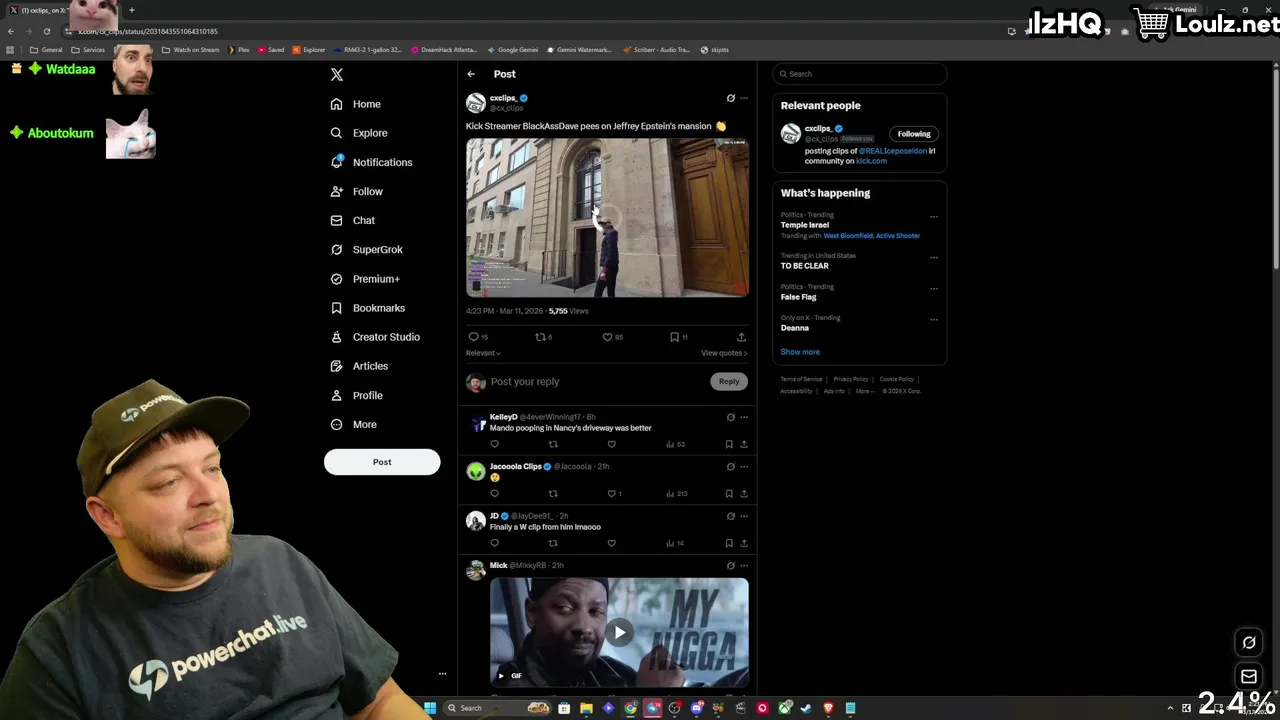Image resolution: width=1280 pixels, height=720 pixels.
Task: Open options for Temple Israel trend
Action: pos(934,217)
